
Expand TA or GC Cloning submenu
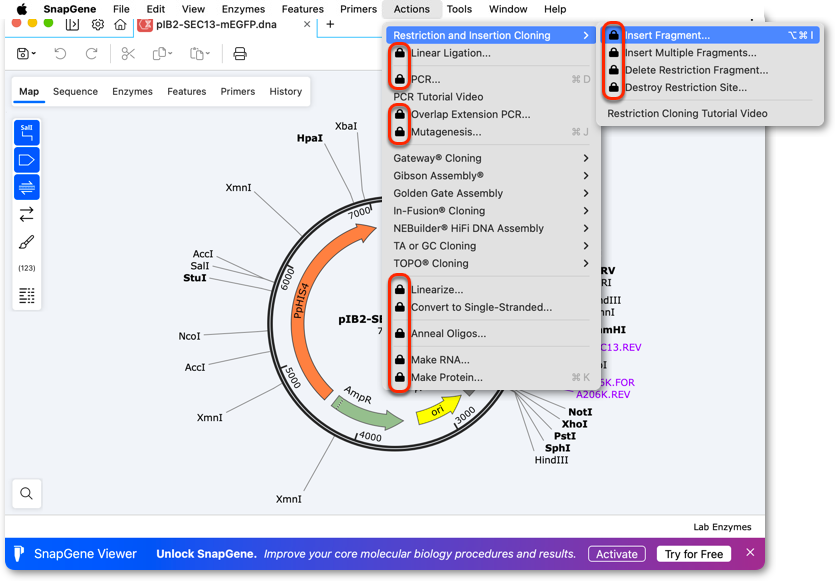[x=490, y=246]
